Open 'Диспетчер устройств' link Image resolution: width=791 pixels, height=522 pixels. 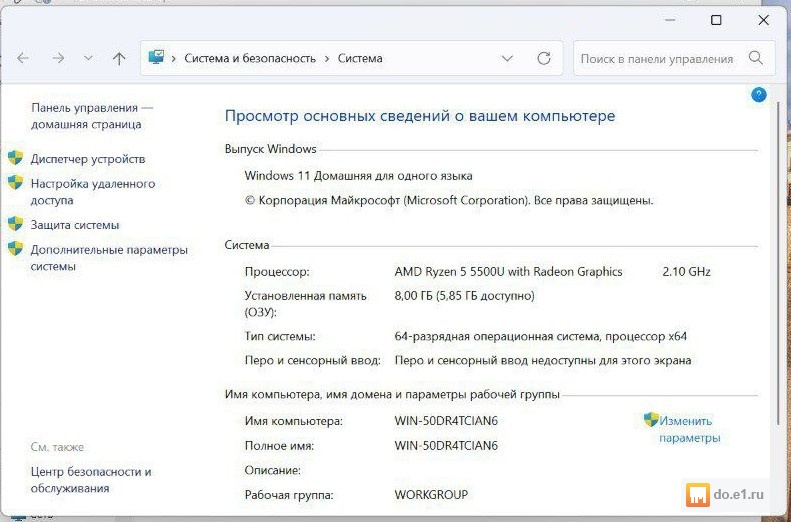coord(88,159)
